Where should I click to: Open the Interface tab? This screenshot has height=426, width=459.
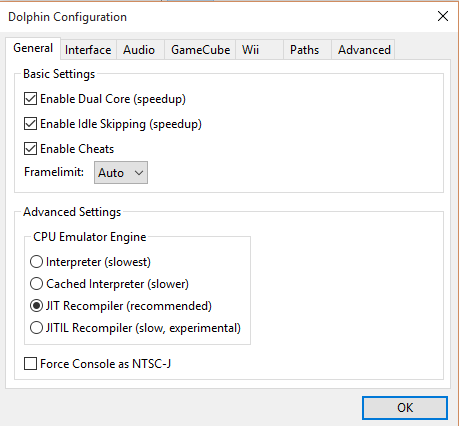(88, 50)
